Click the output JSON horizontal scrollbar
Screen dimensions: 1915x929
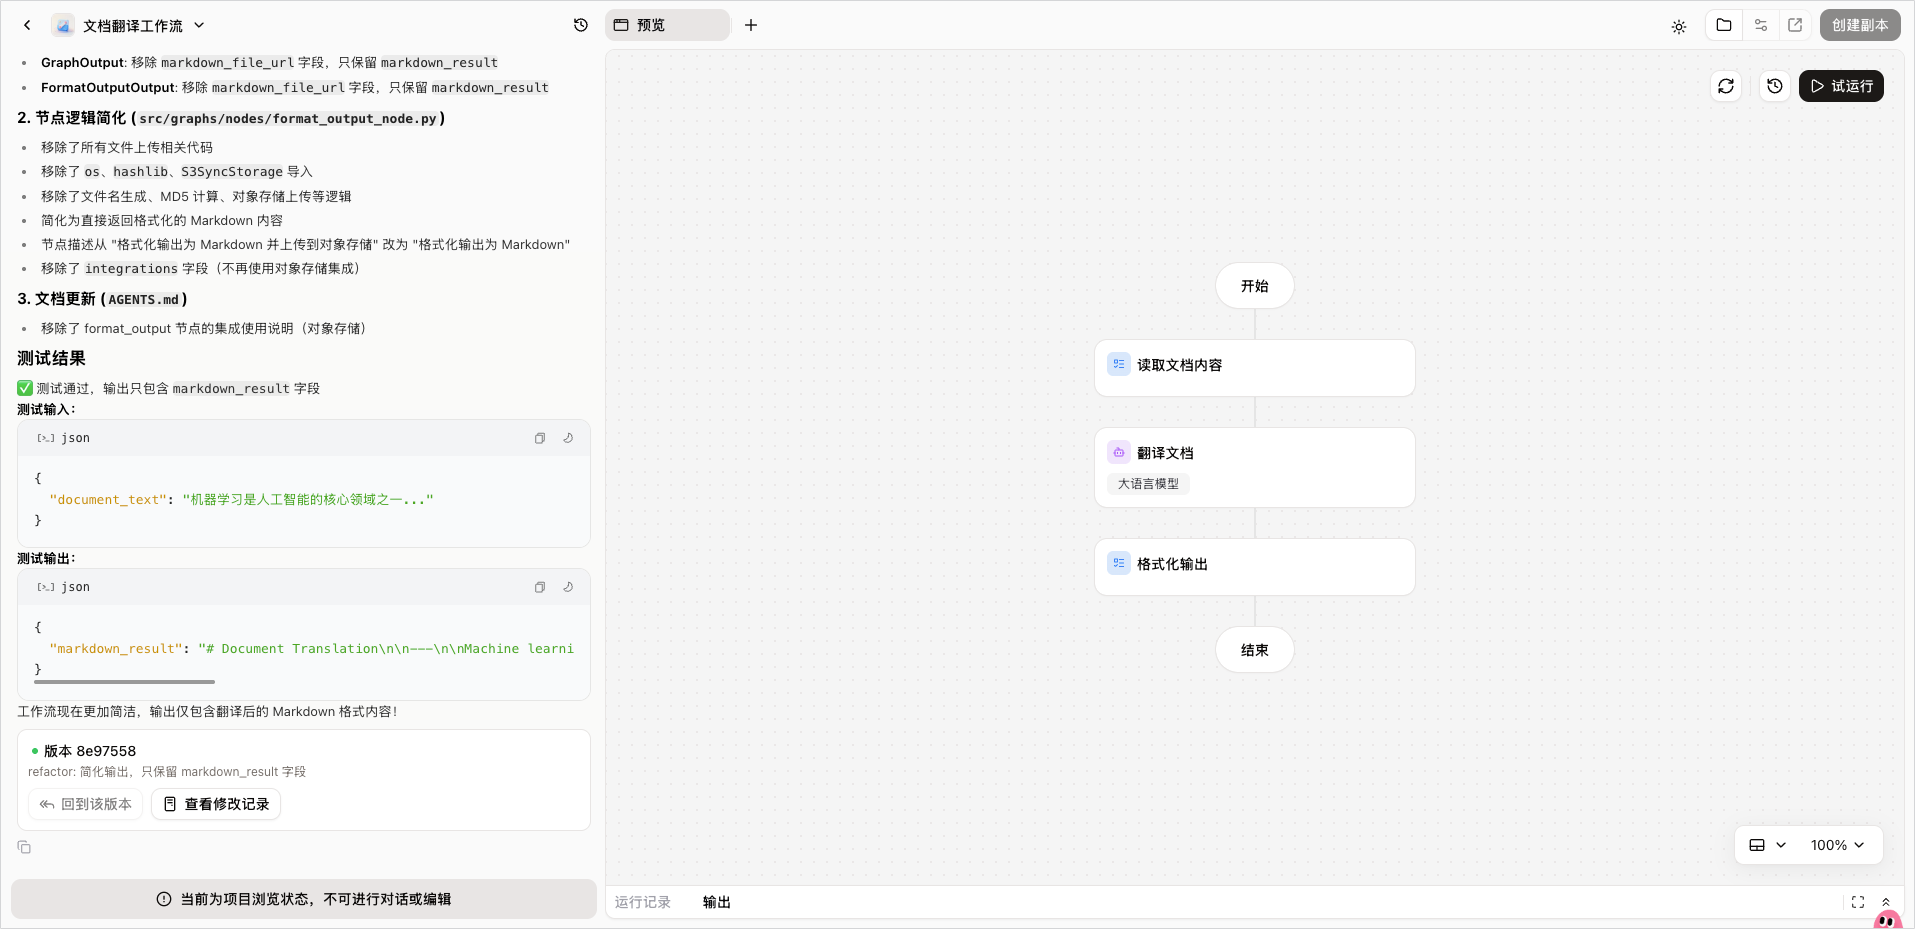(124, 682)
